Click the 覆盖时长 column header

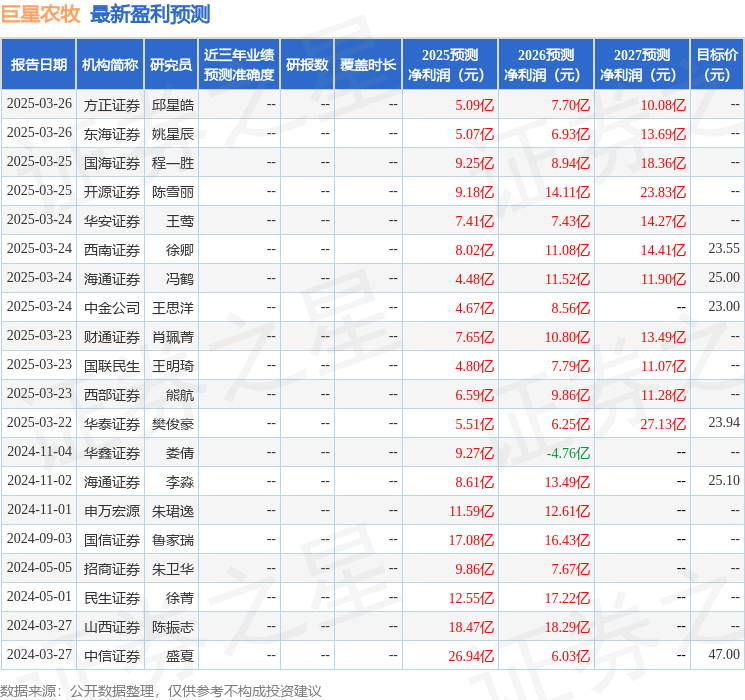368,64
